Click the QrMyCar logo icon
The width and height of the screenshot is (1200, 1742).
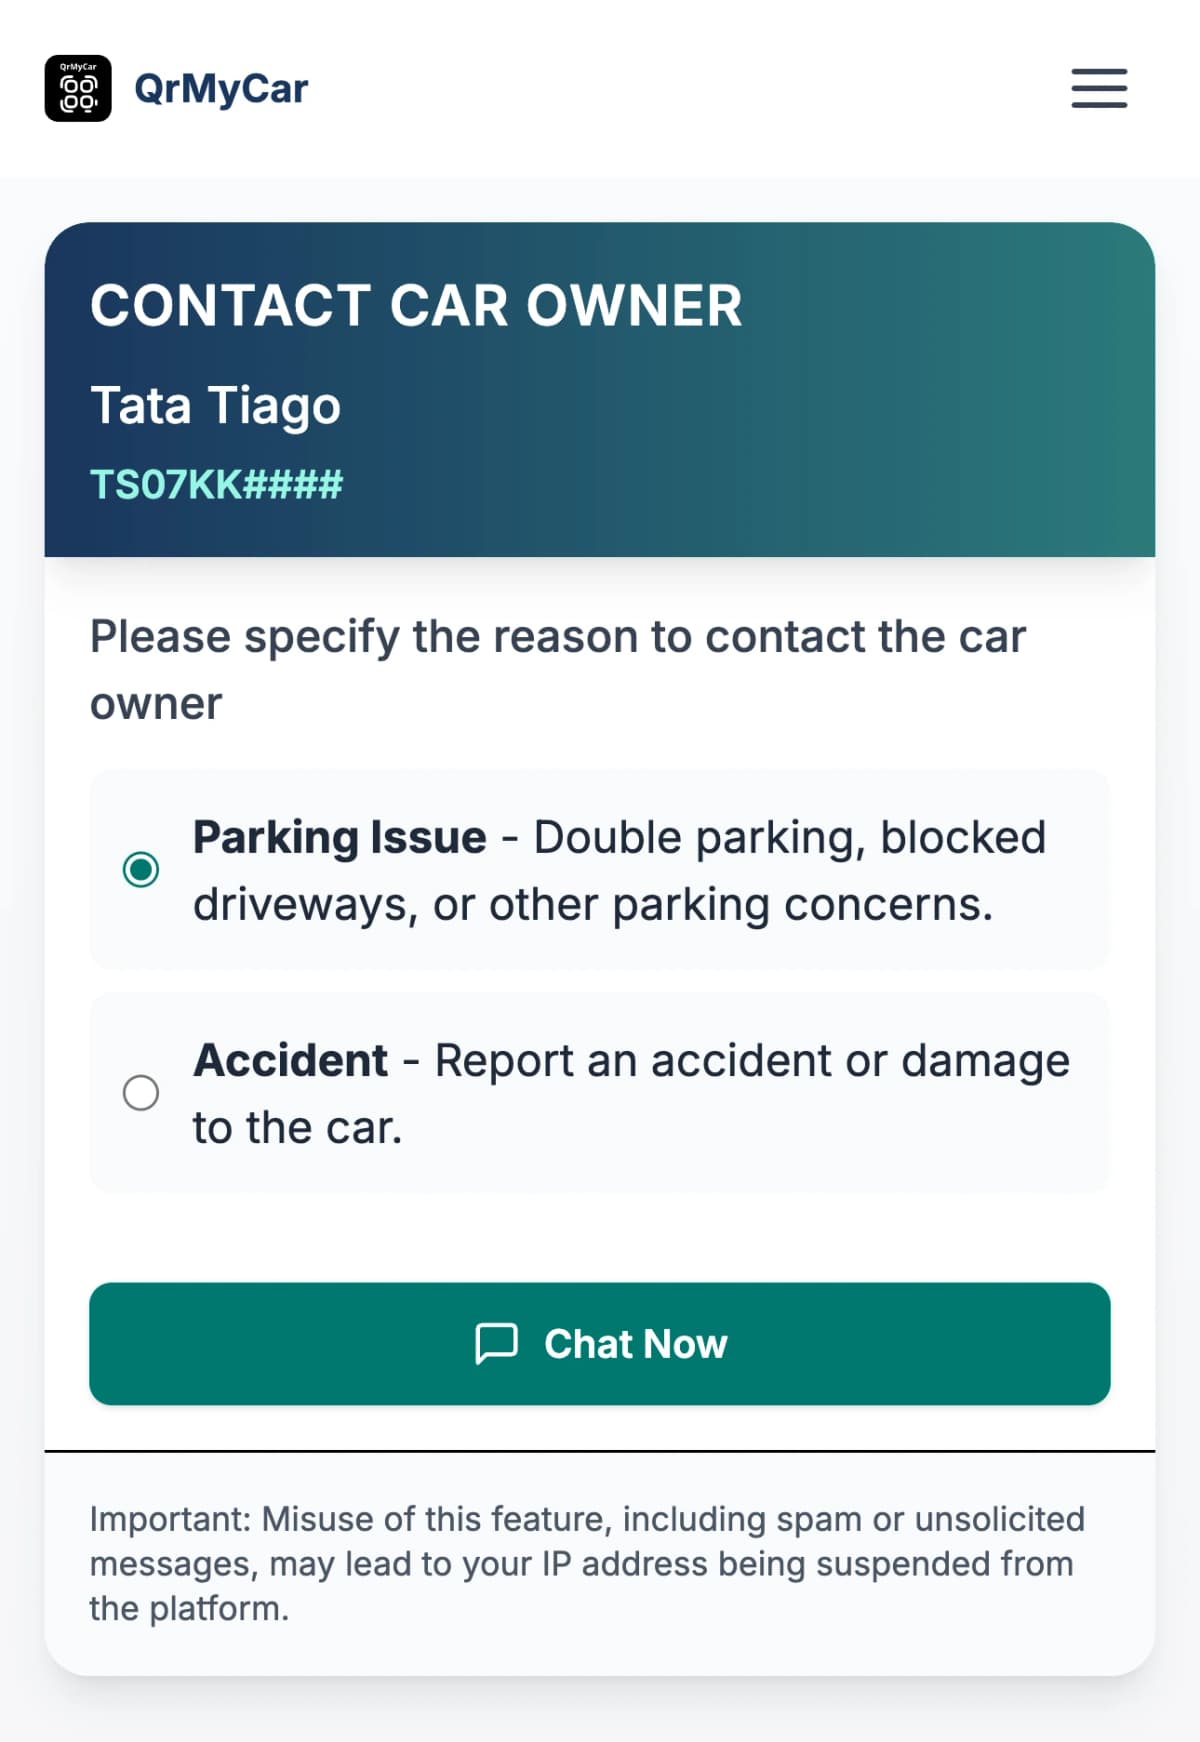coord(78,88)
